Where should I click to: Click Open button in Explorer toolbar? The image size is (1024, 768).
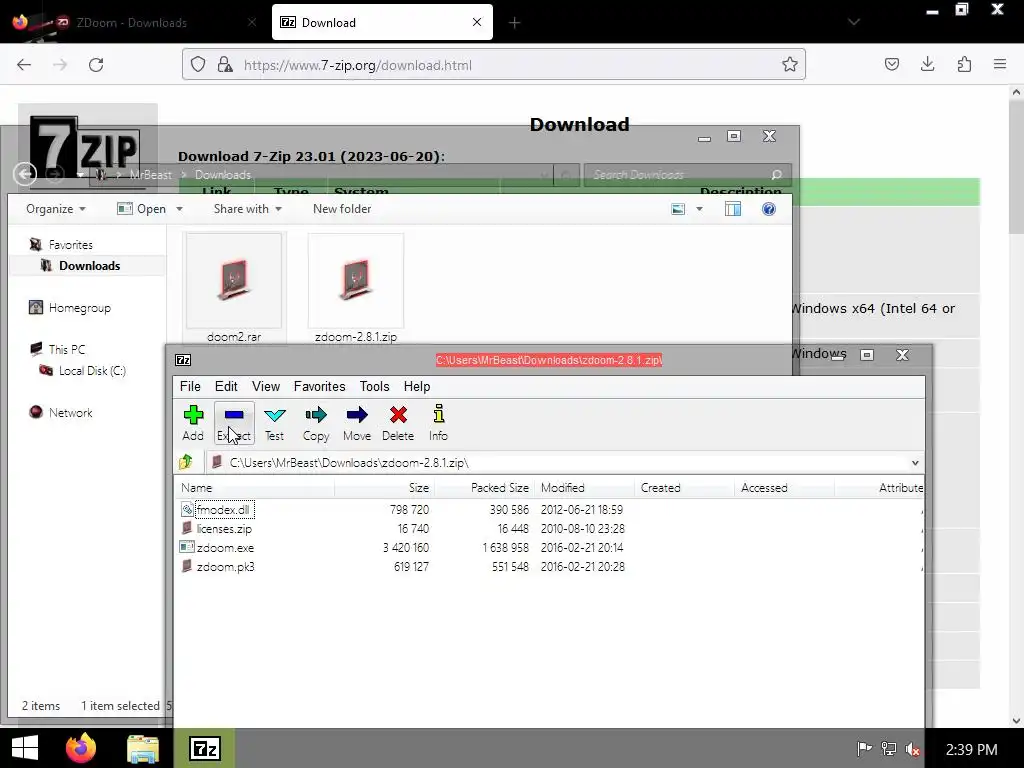[x=142, y=209]
